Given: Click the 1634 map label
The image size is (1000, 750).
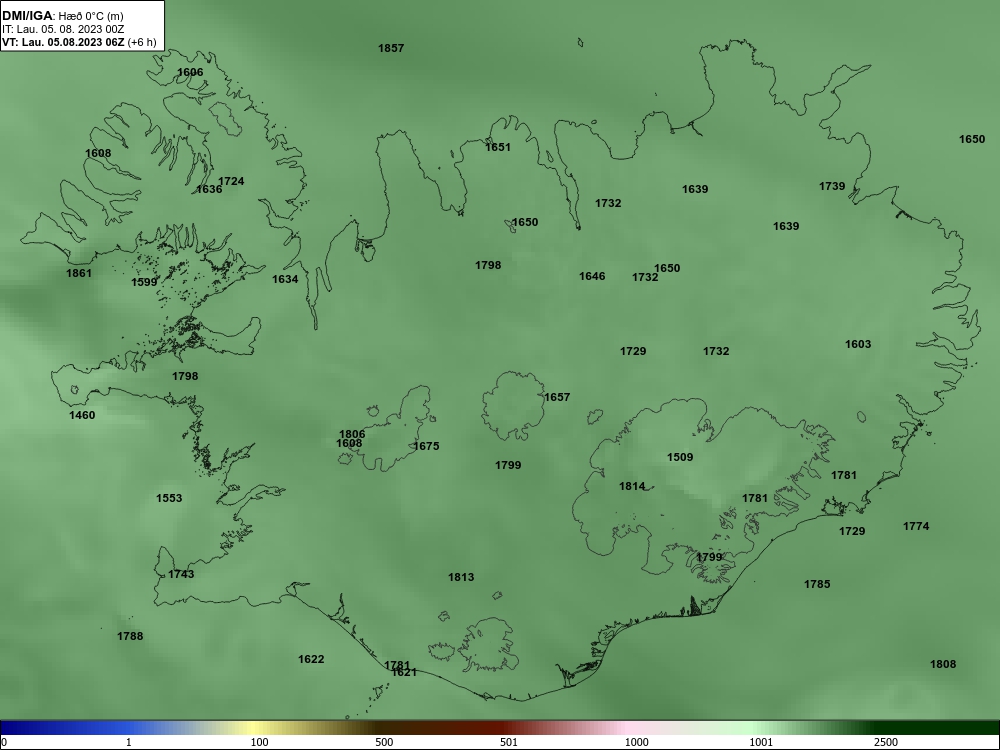Looking at the screenshot, I should tap(285, 279).
